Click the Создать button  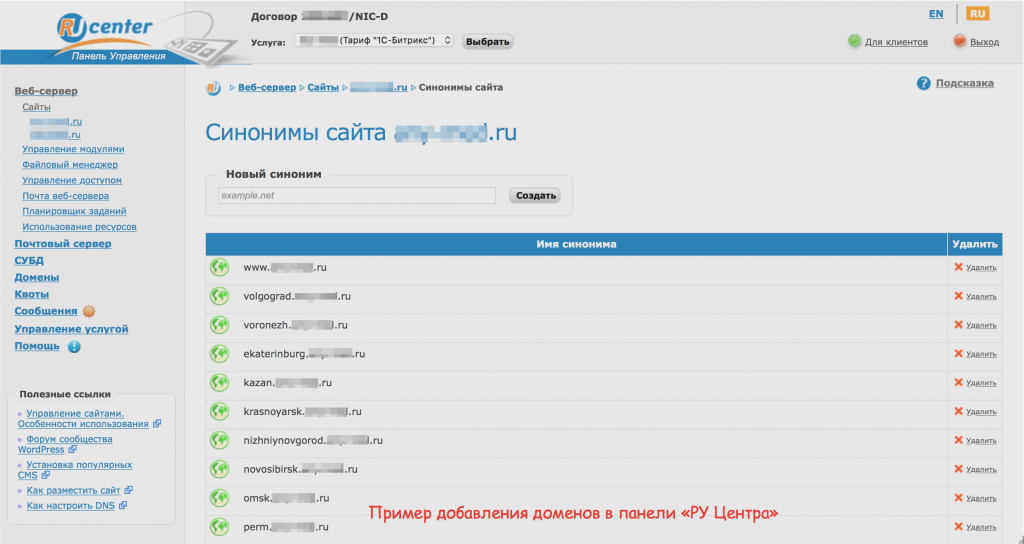[x=535, y=195]
